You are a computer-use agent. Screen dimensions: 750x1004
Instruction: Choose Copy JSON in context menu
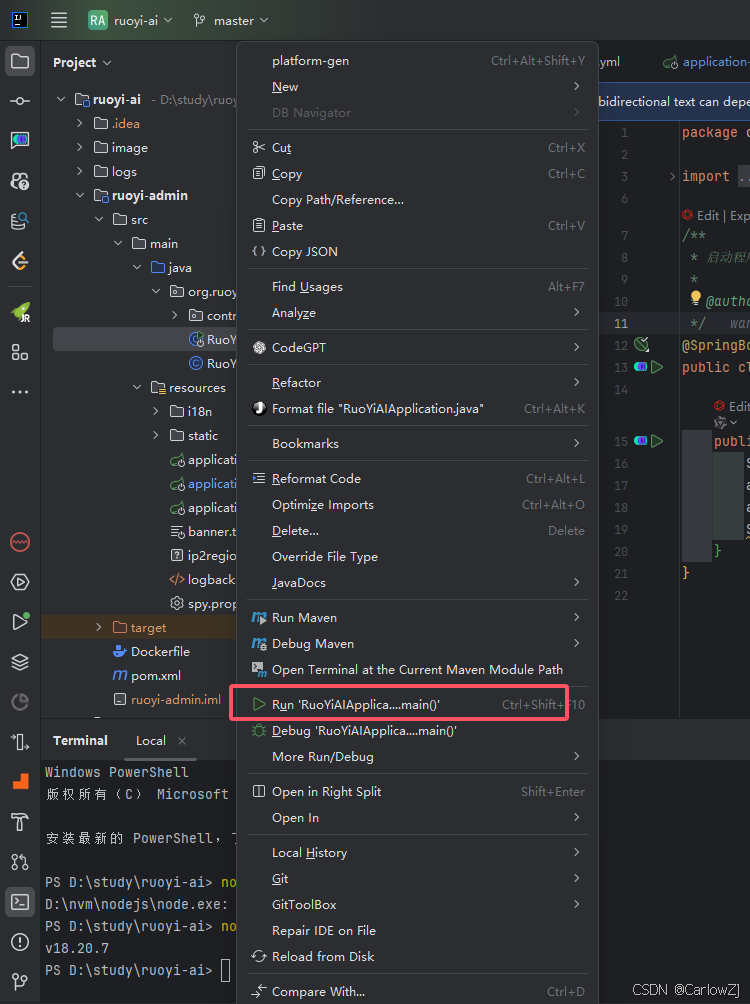[x=417, y=252]
